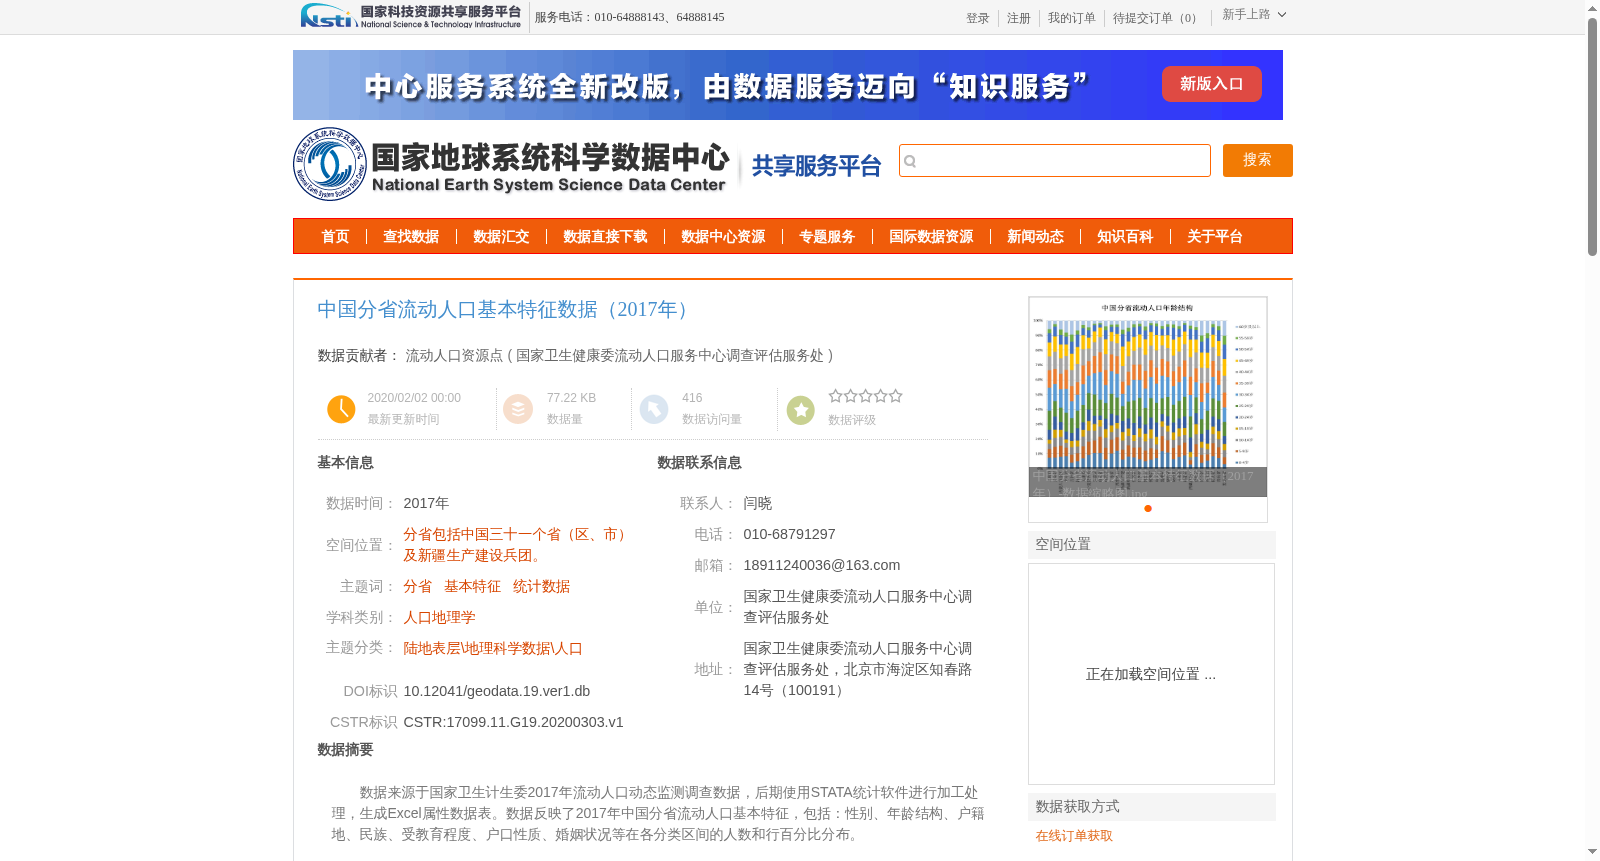Click the 陆地表层\地理科学数据\人口 category link
Viewport: 1600px width, 861px height.
[x=493, y=649]
